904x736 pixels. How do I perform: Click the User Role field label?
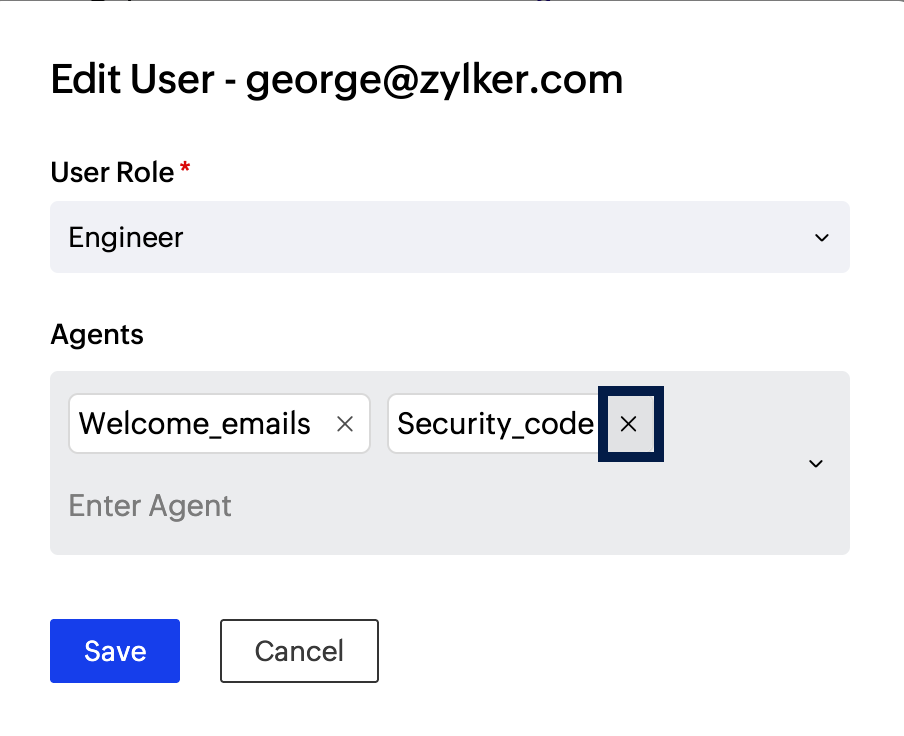pos(112,172)
